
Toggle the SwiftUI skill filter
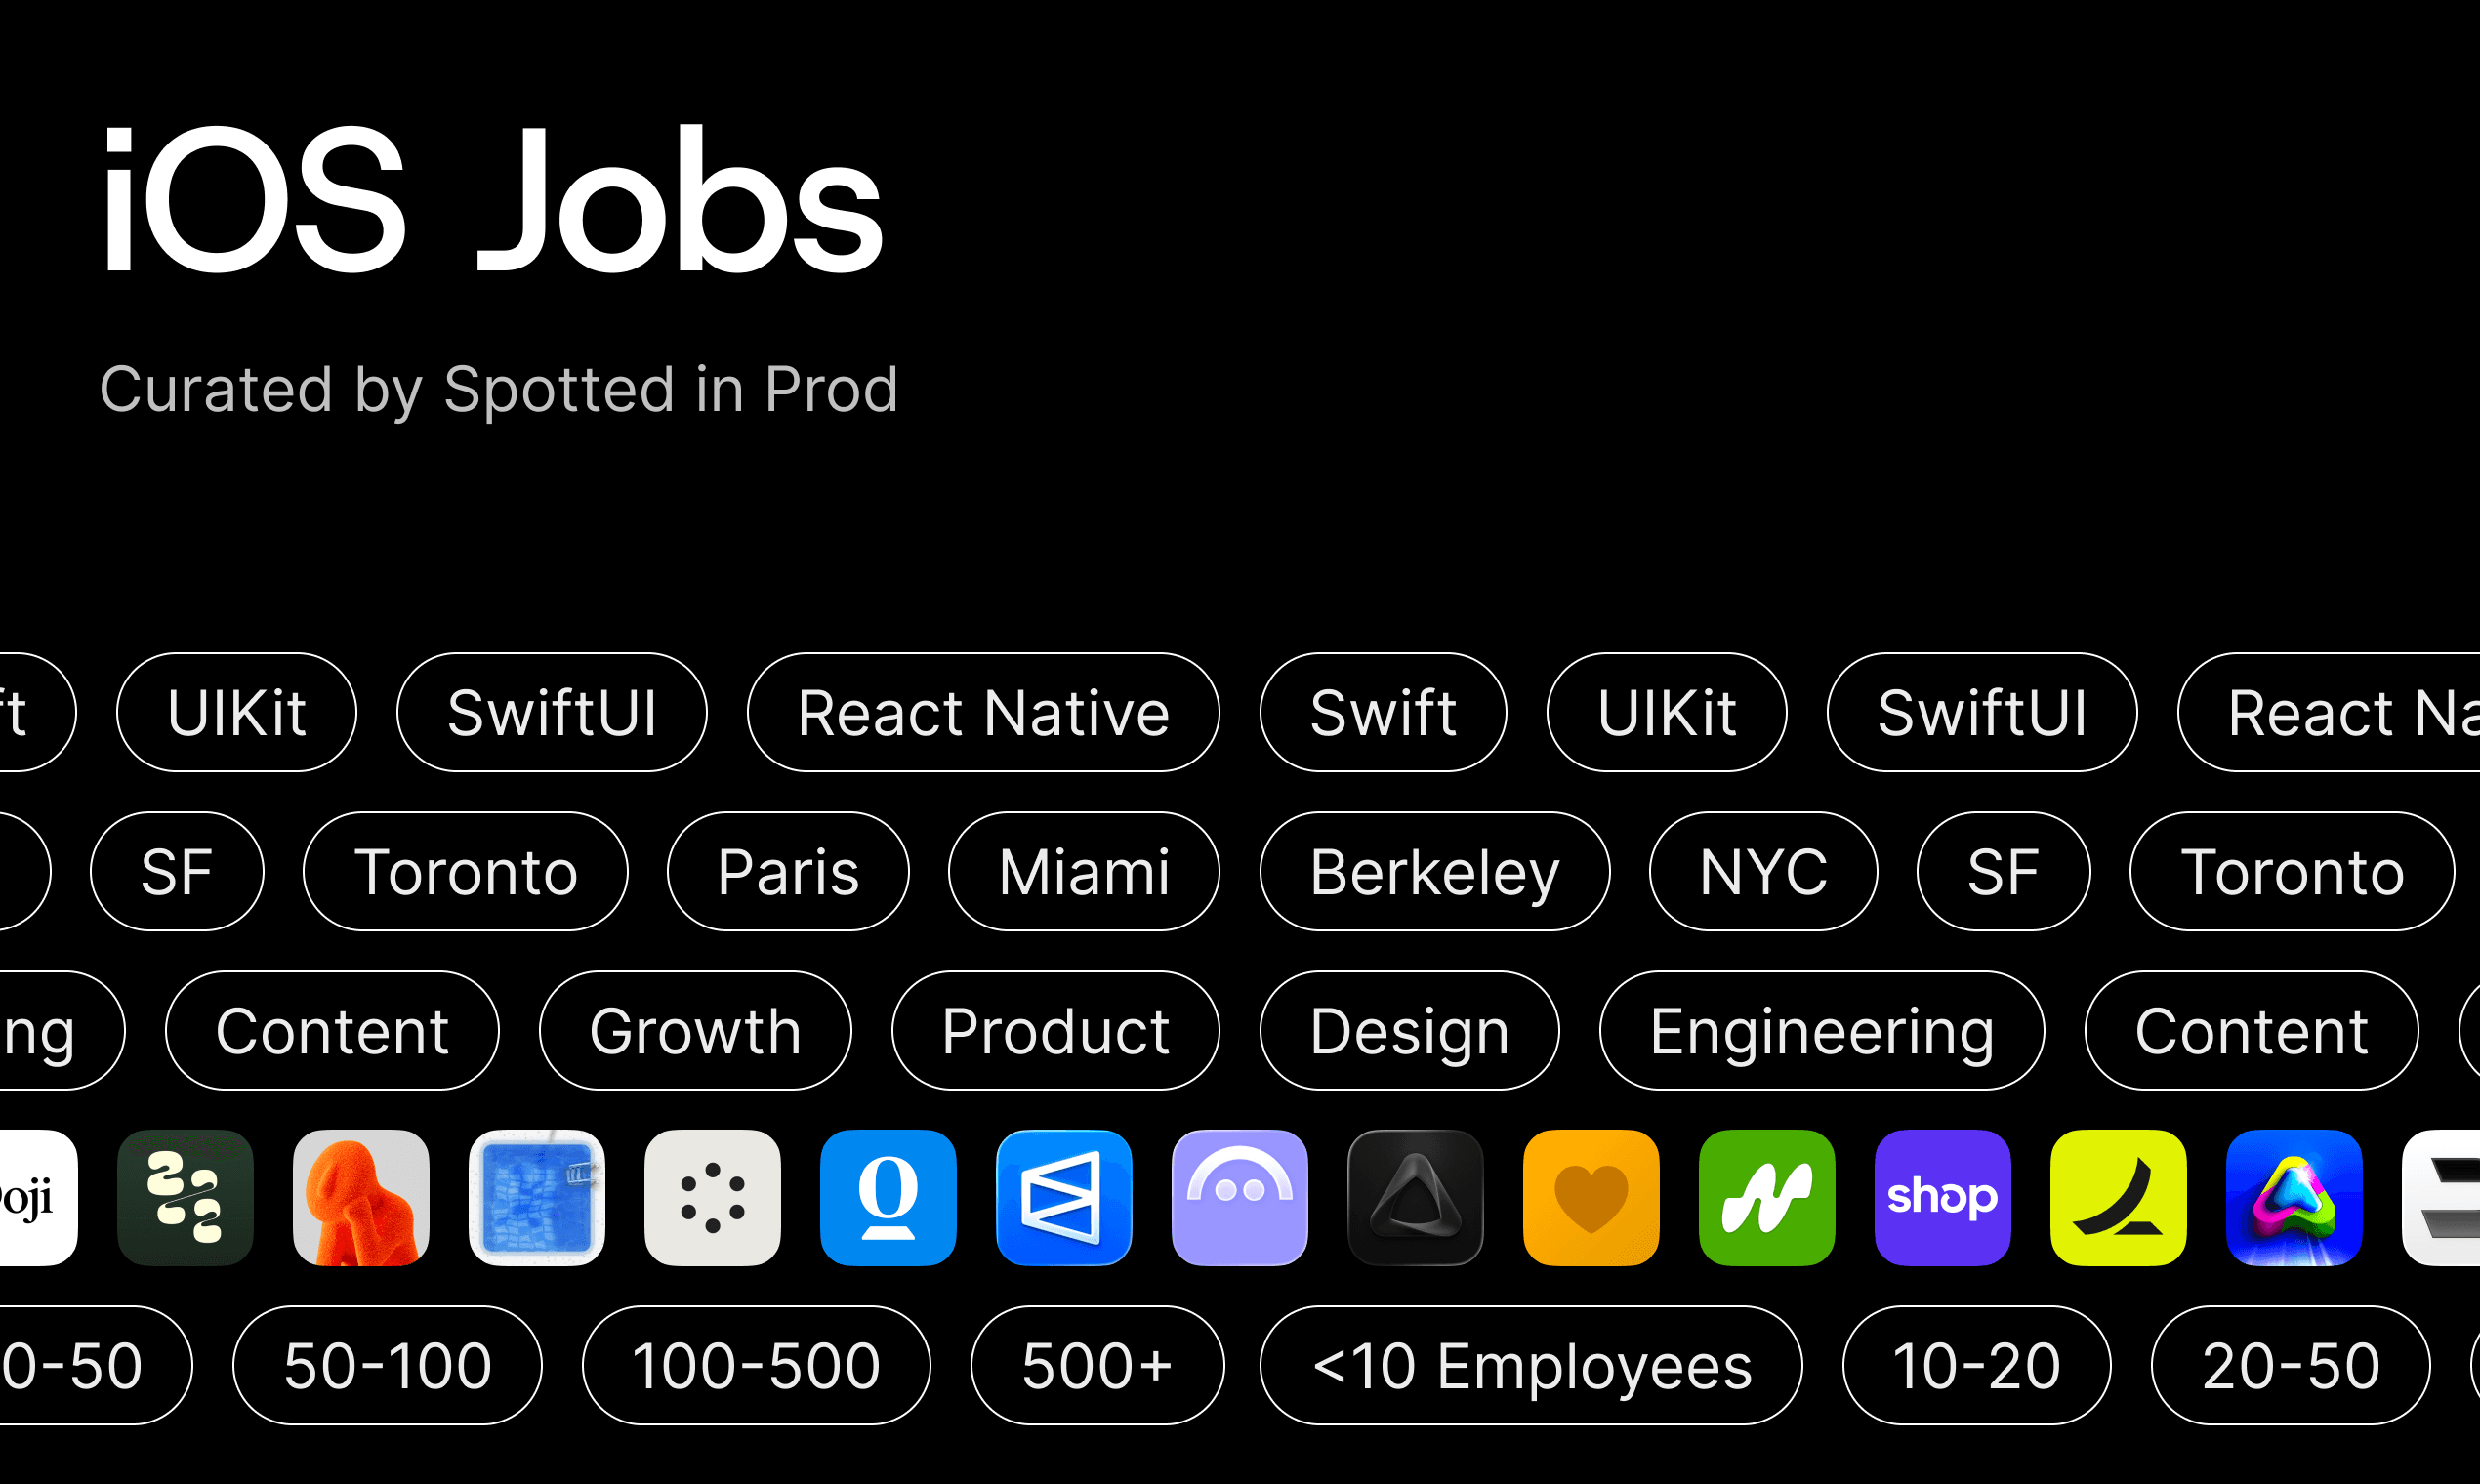tap(552, 713)
